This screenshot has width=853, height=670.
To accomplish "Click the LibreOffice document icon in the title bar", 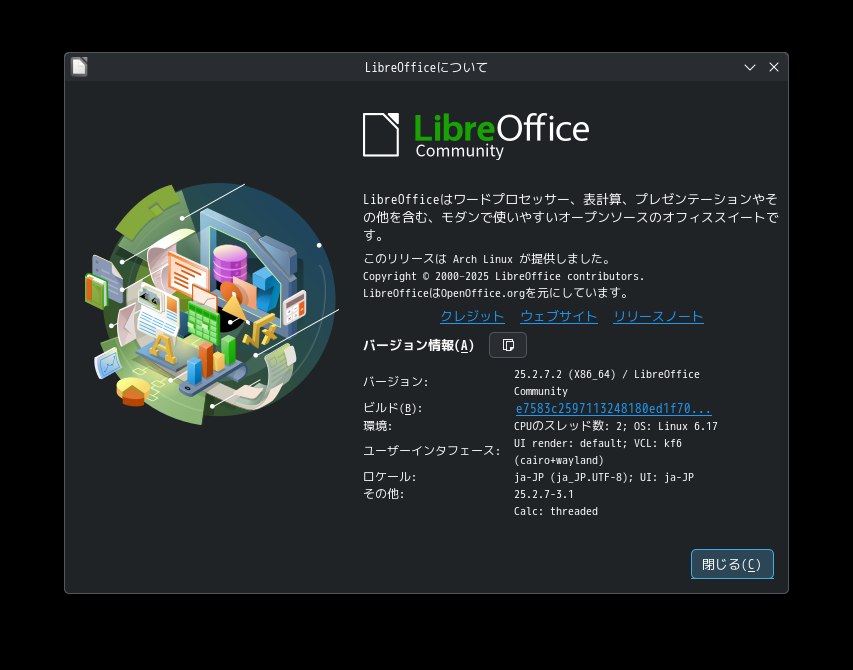I will pyautogui.click(x=79, y=67).
